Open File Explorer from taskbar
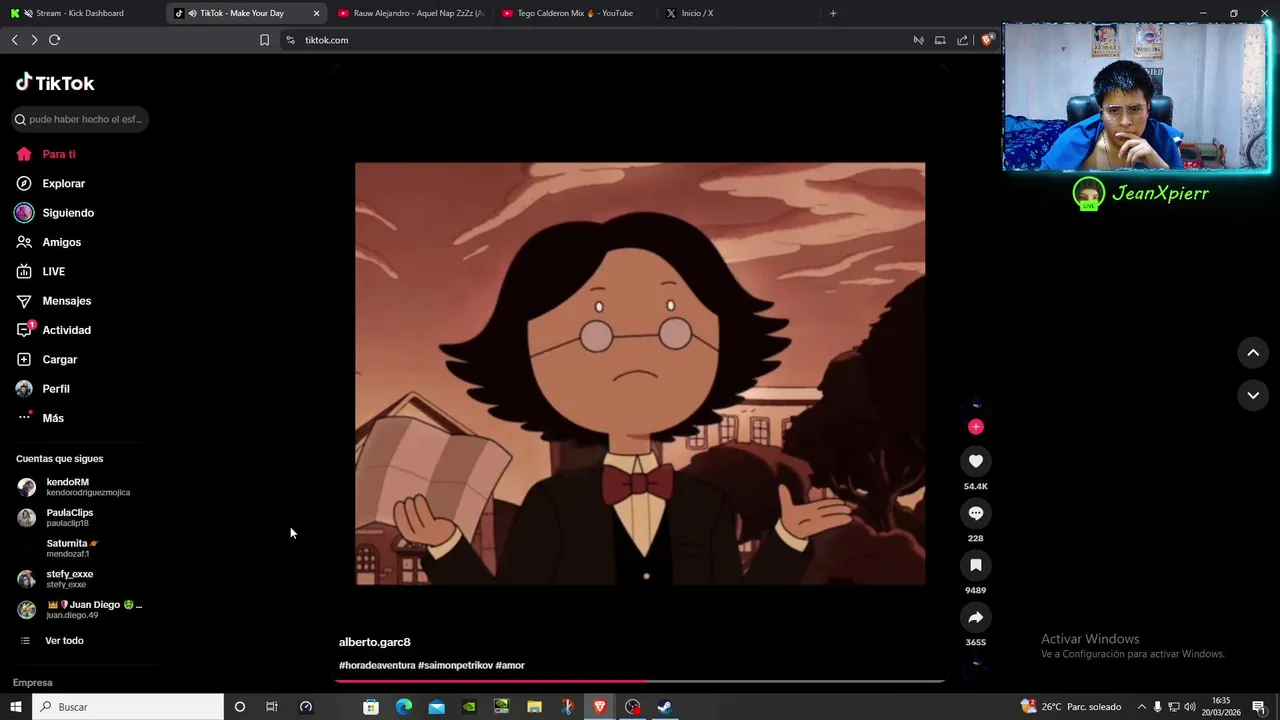 pos(534,707)
